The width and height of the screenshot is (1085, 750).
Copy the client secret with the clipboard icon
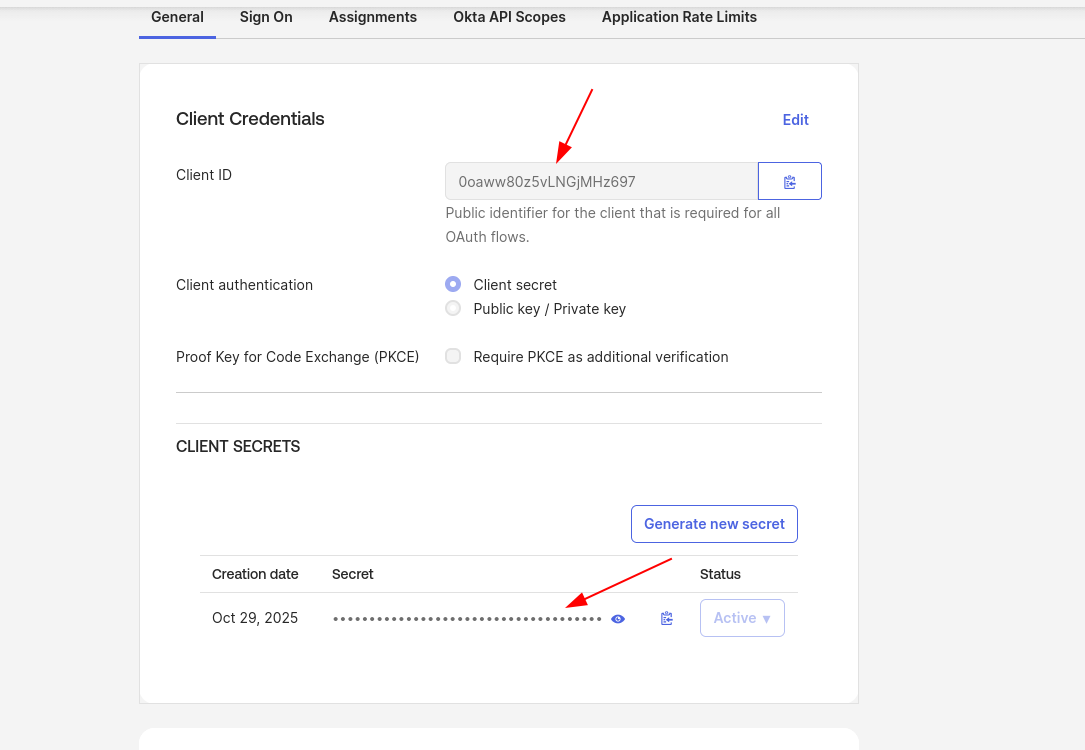666,618
